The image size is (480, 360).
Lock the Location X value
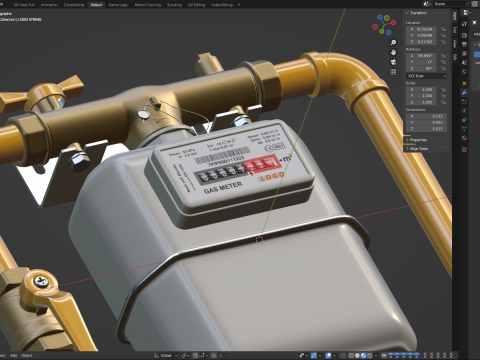pos(443,29)
